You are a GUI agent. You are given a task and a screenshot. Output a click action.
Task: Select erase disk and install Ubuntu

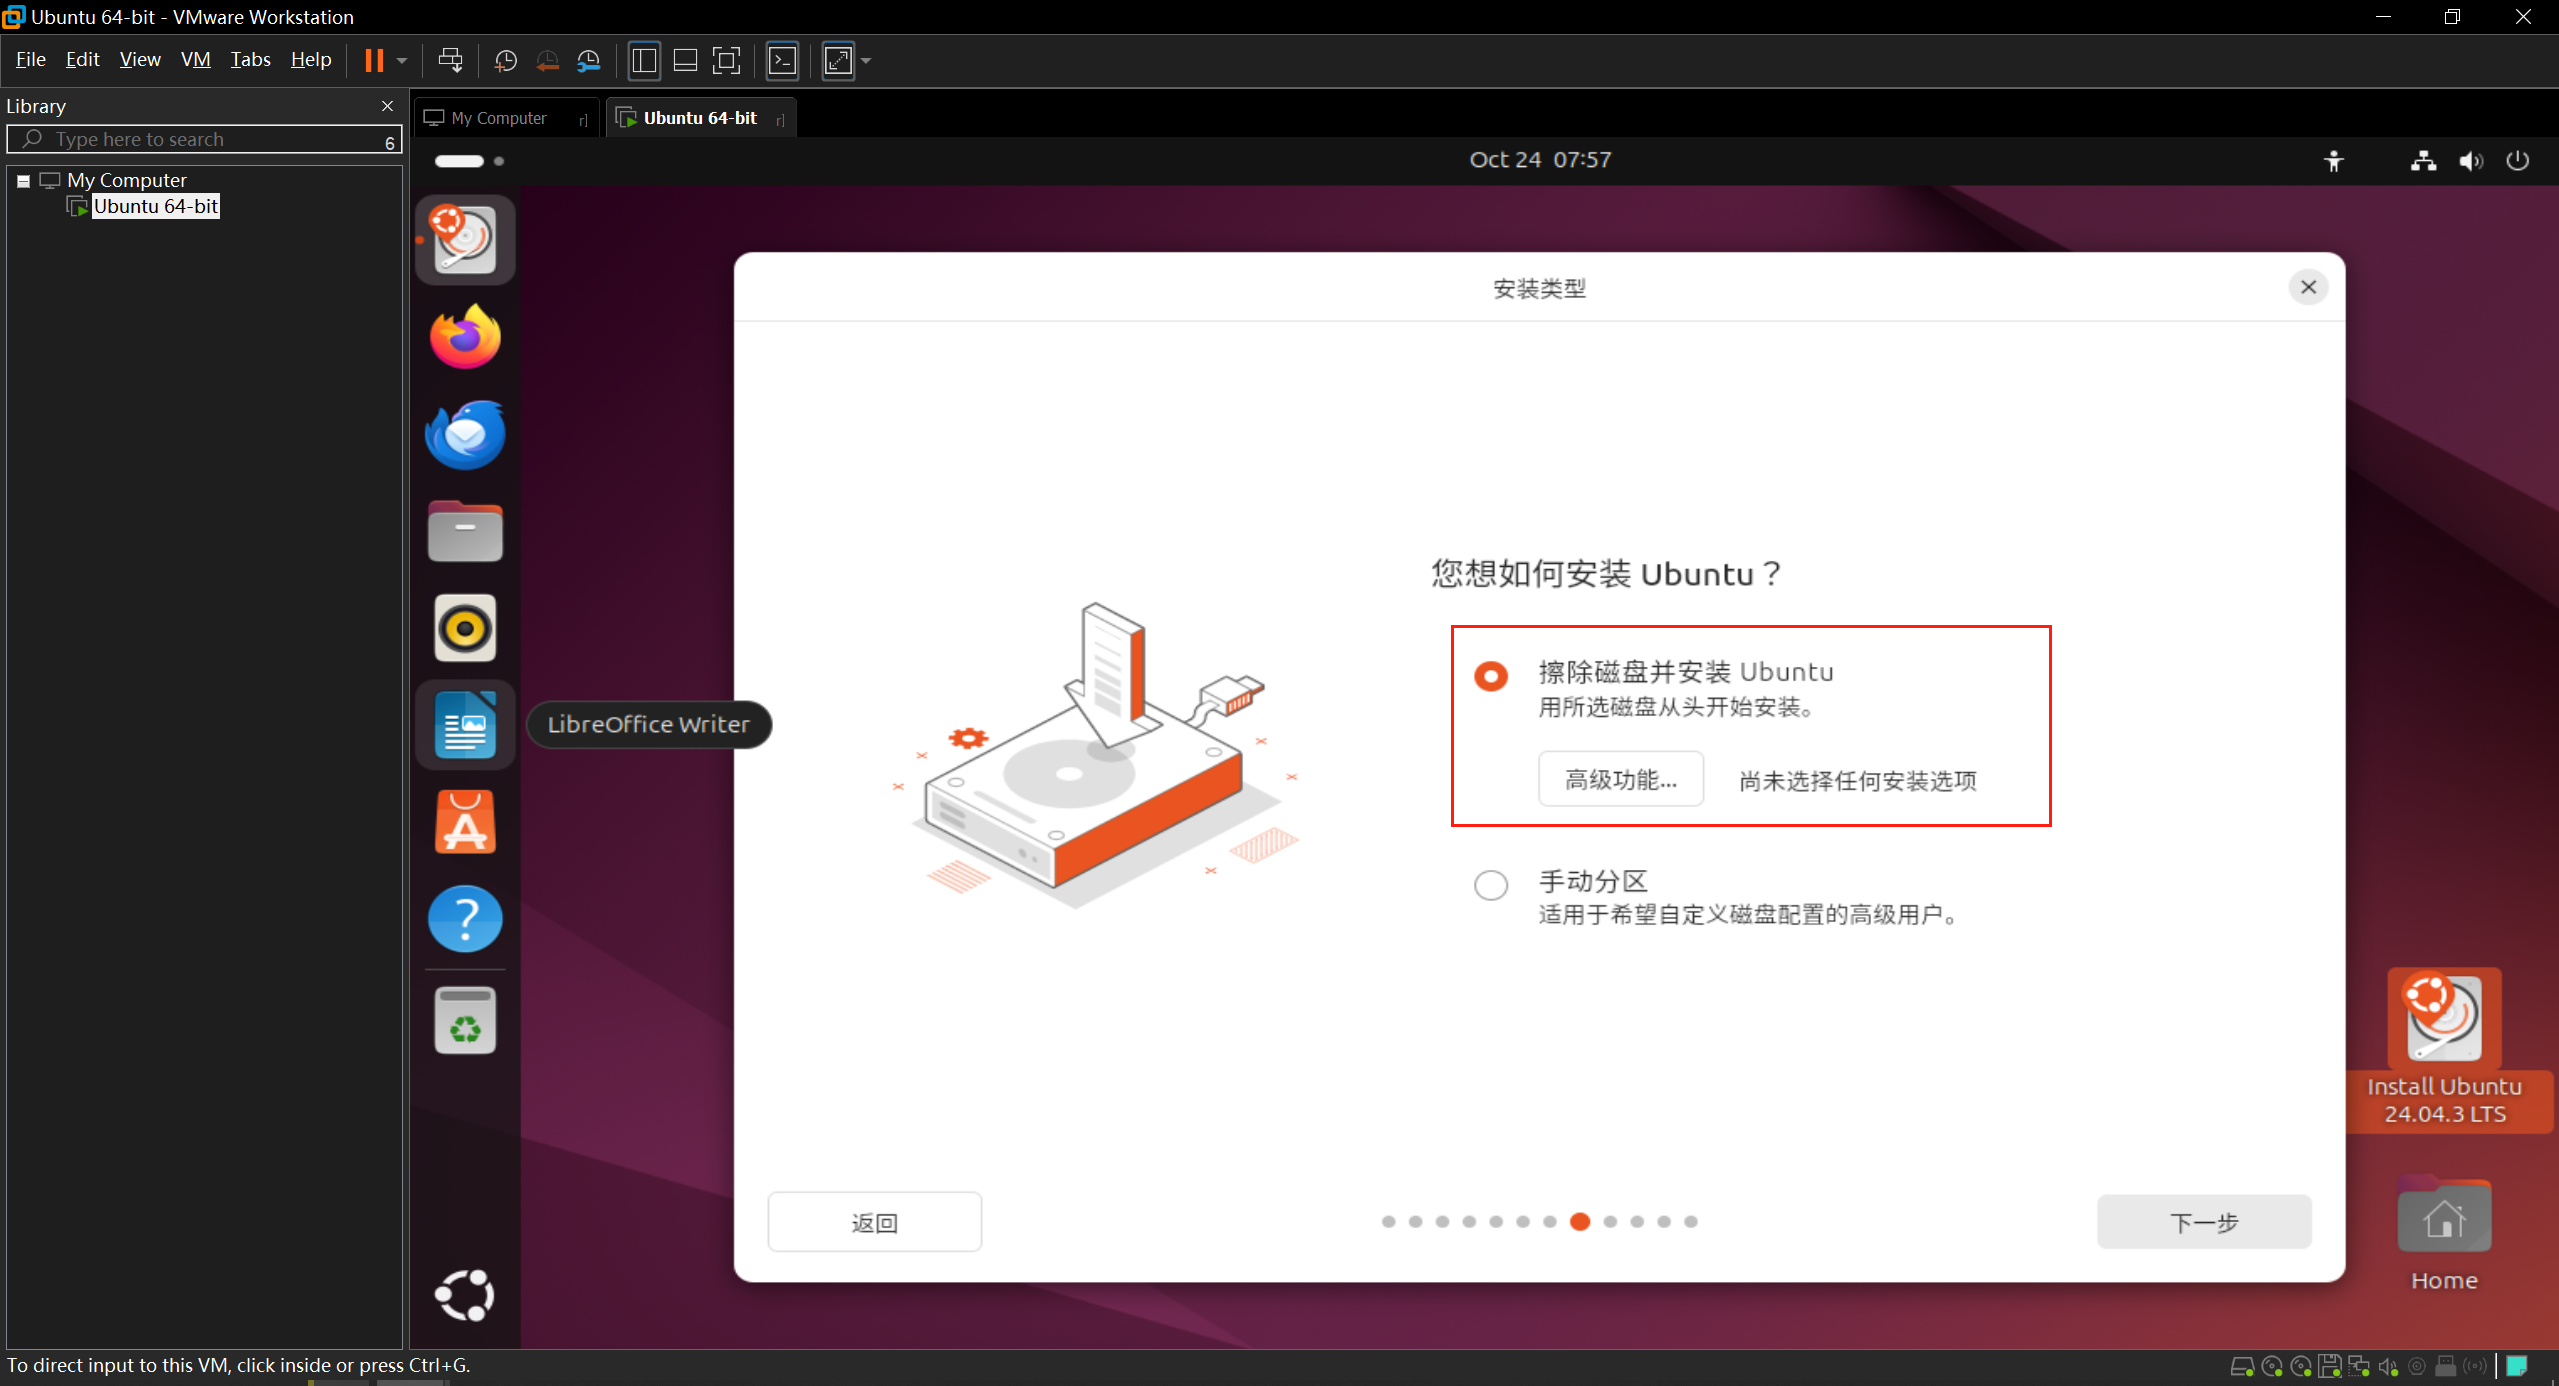[x=1490, y=676]
